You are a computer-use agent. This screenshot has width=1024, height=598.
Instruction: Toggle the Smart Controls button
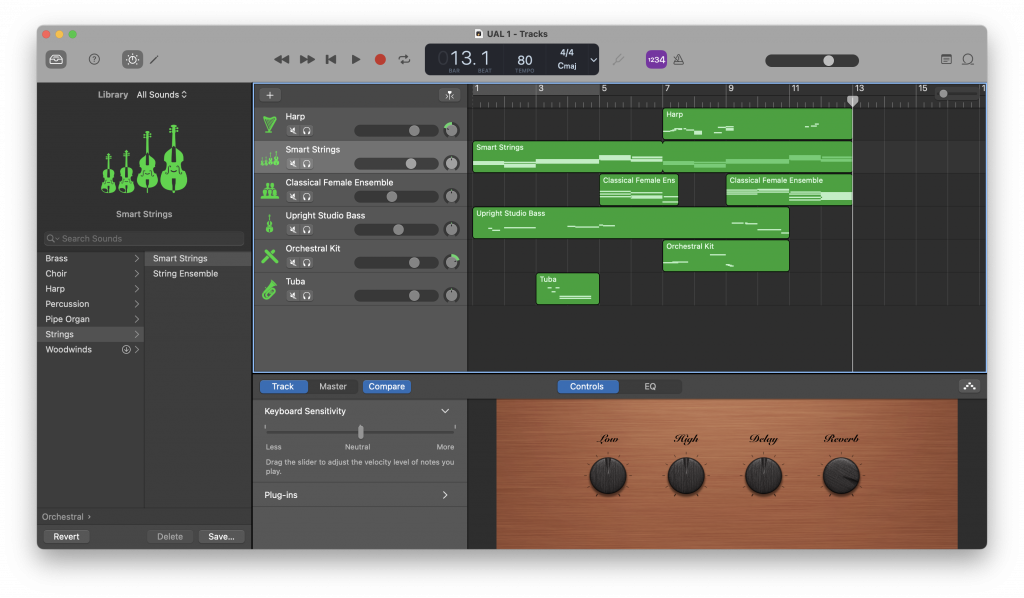point(133,59)
